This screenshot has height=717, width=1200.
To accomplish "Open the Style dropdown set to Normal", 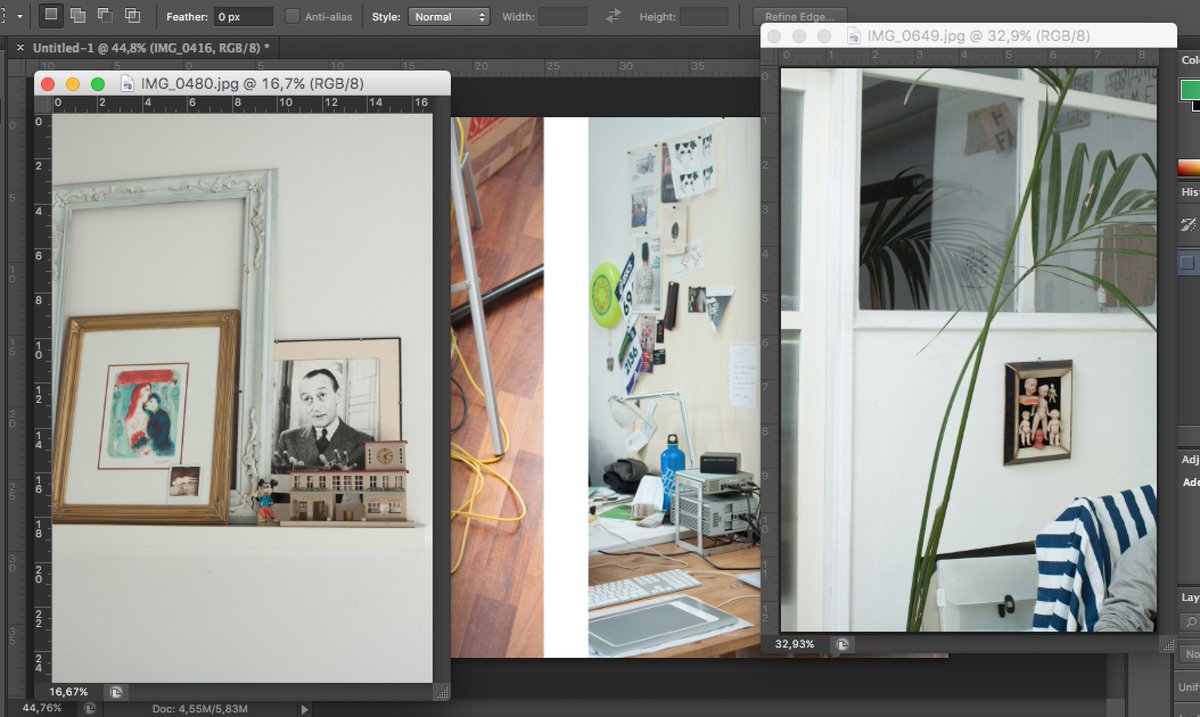I will pos(449,16).
